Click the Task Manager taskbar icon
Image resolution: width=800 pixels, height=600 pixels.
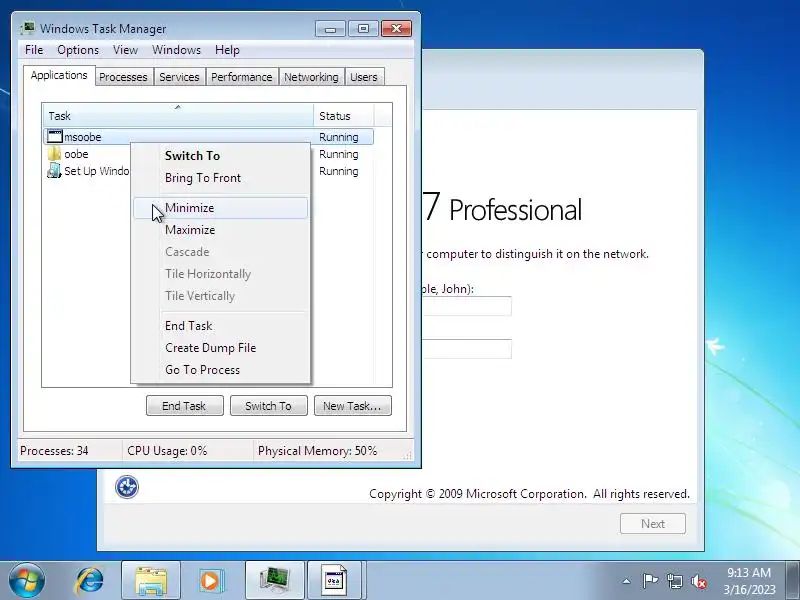[x=274, y=581]
